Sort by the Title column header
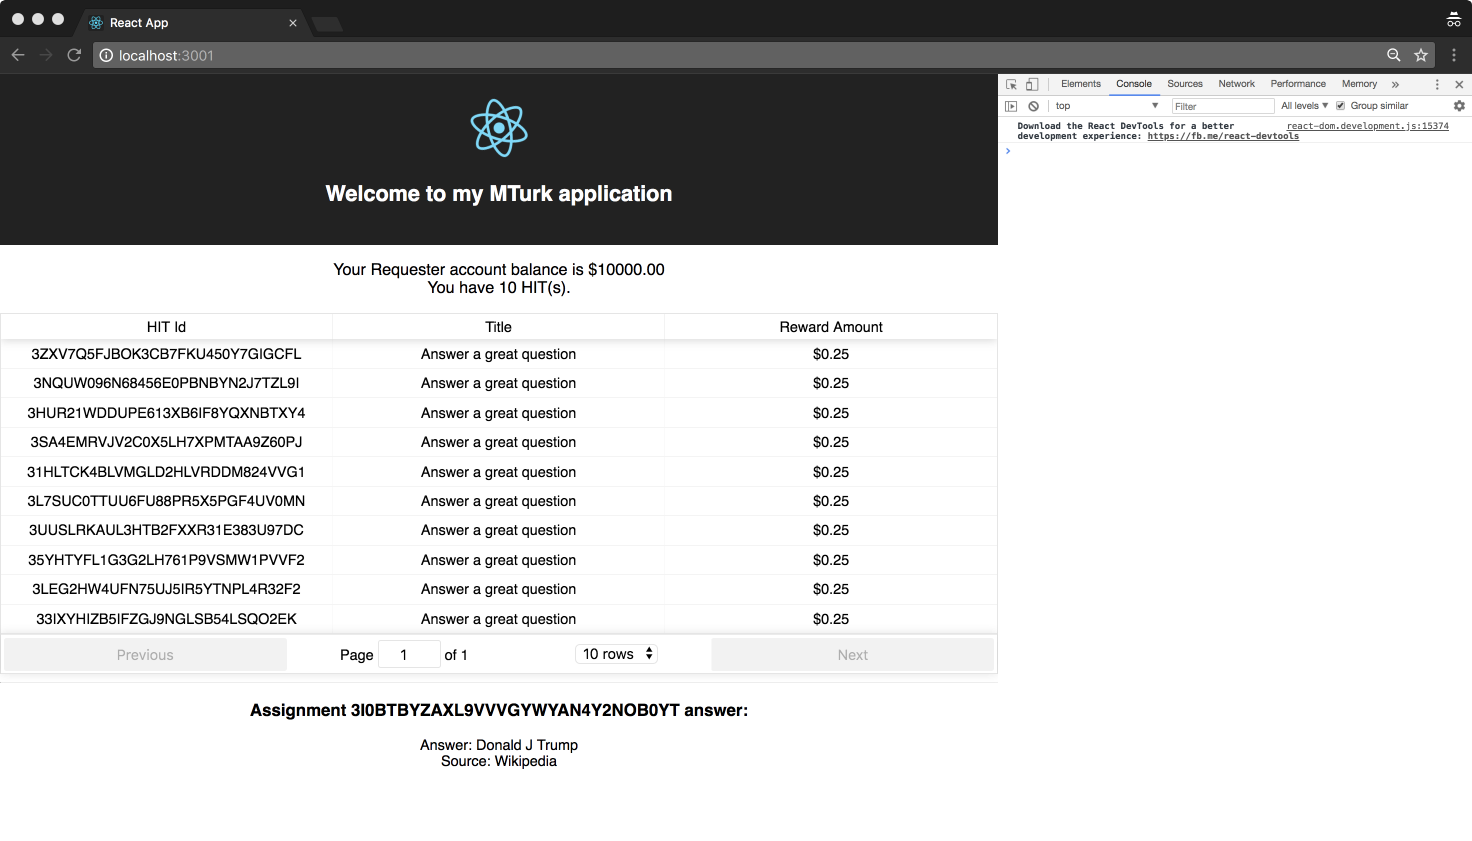This screenshot has height=841, width=1472. point(498,327)
